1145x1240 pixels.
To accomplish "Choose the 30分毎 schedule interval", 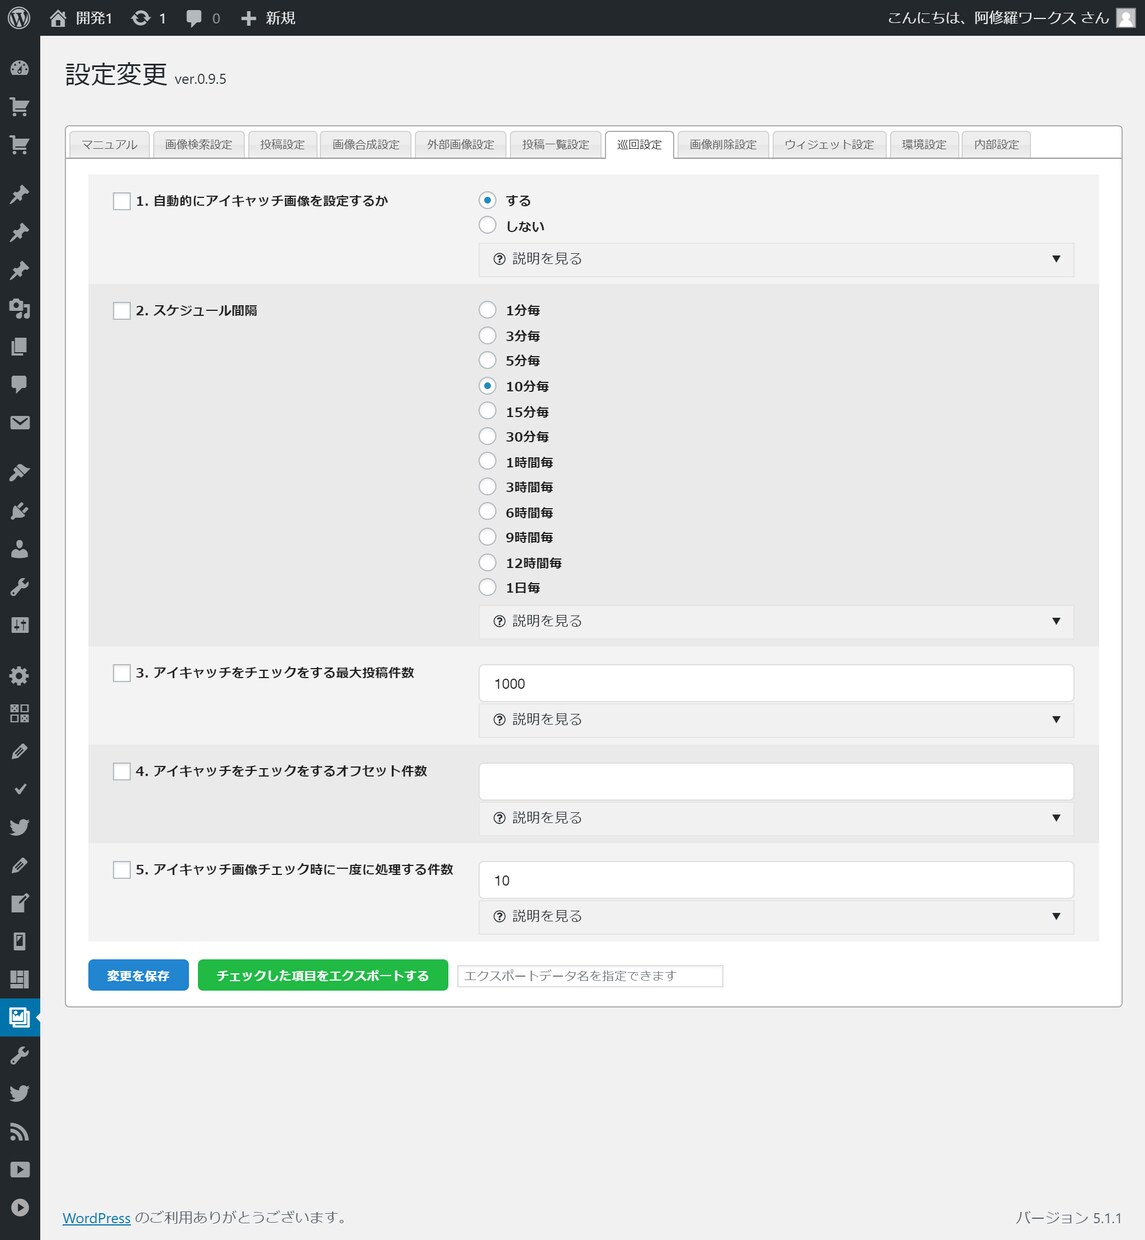I will 488,436.
